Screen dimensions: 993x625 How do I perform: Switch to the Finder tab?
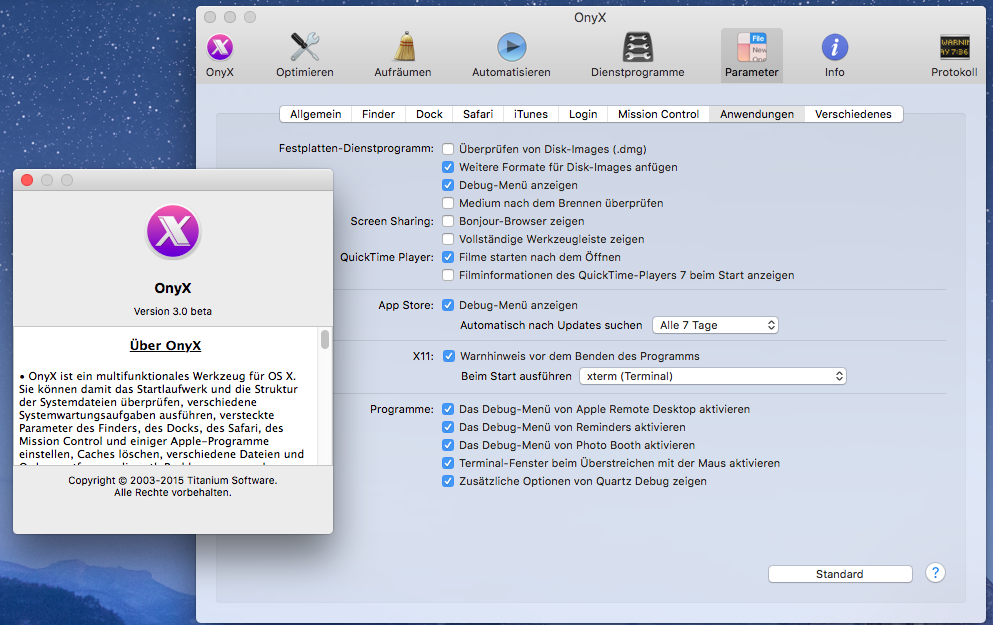click(x=378, y=114)
